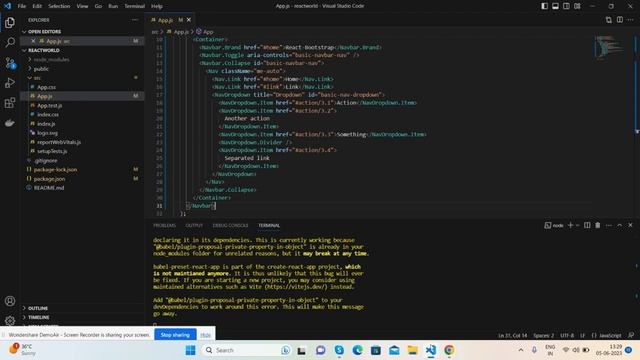Open the Run and Debug view
The width and height of the screenshot is (640, 360).
point(10,82)
